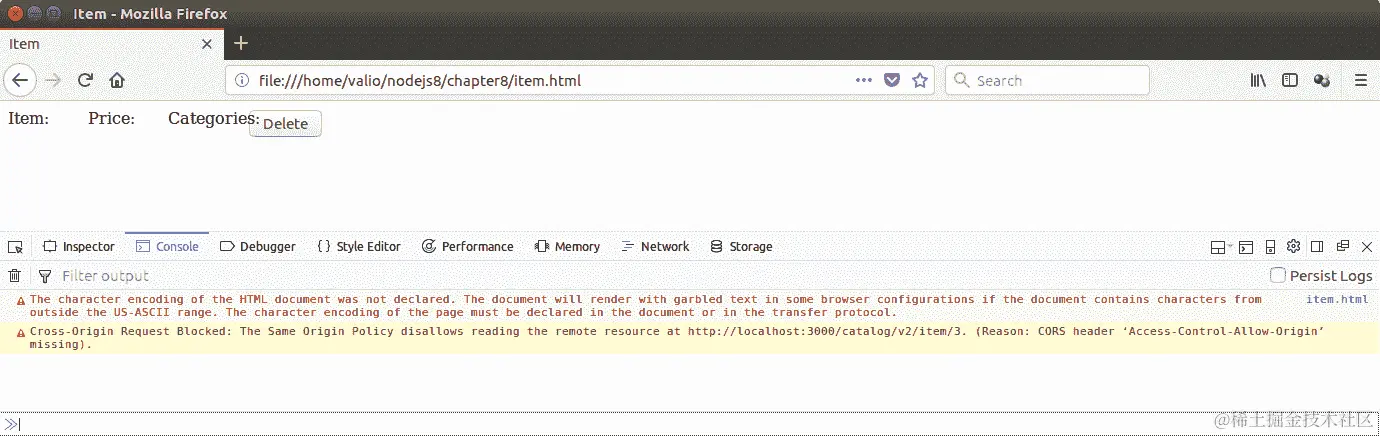
Task: Enable Persist Logs checkbox
Action: (x=1277, y=276)
